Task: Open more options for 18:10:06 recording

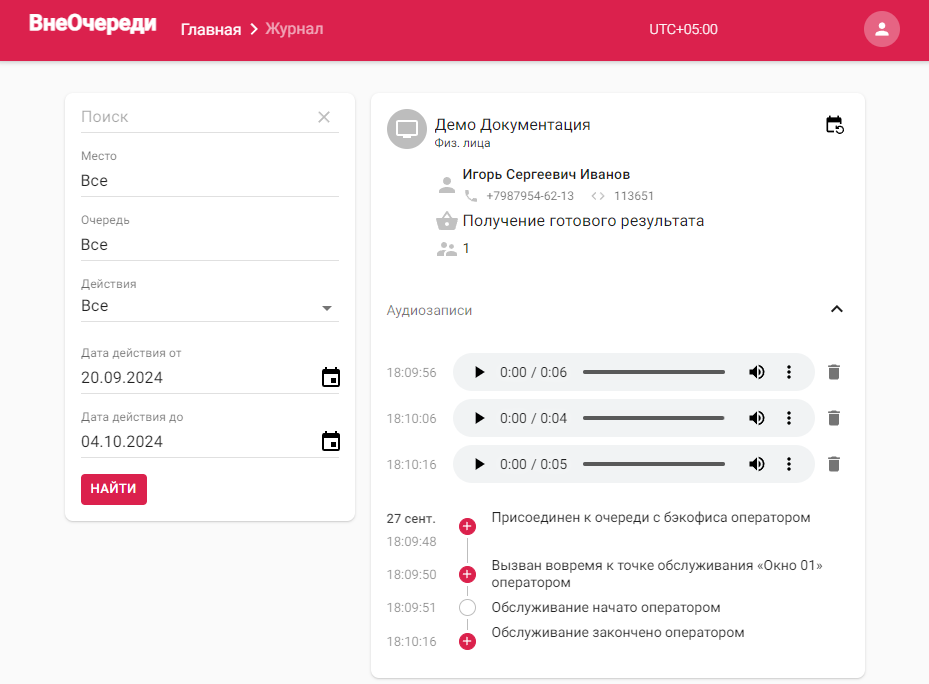Action: click(x=789, y=418)
